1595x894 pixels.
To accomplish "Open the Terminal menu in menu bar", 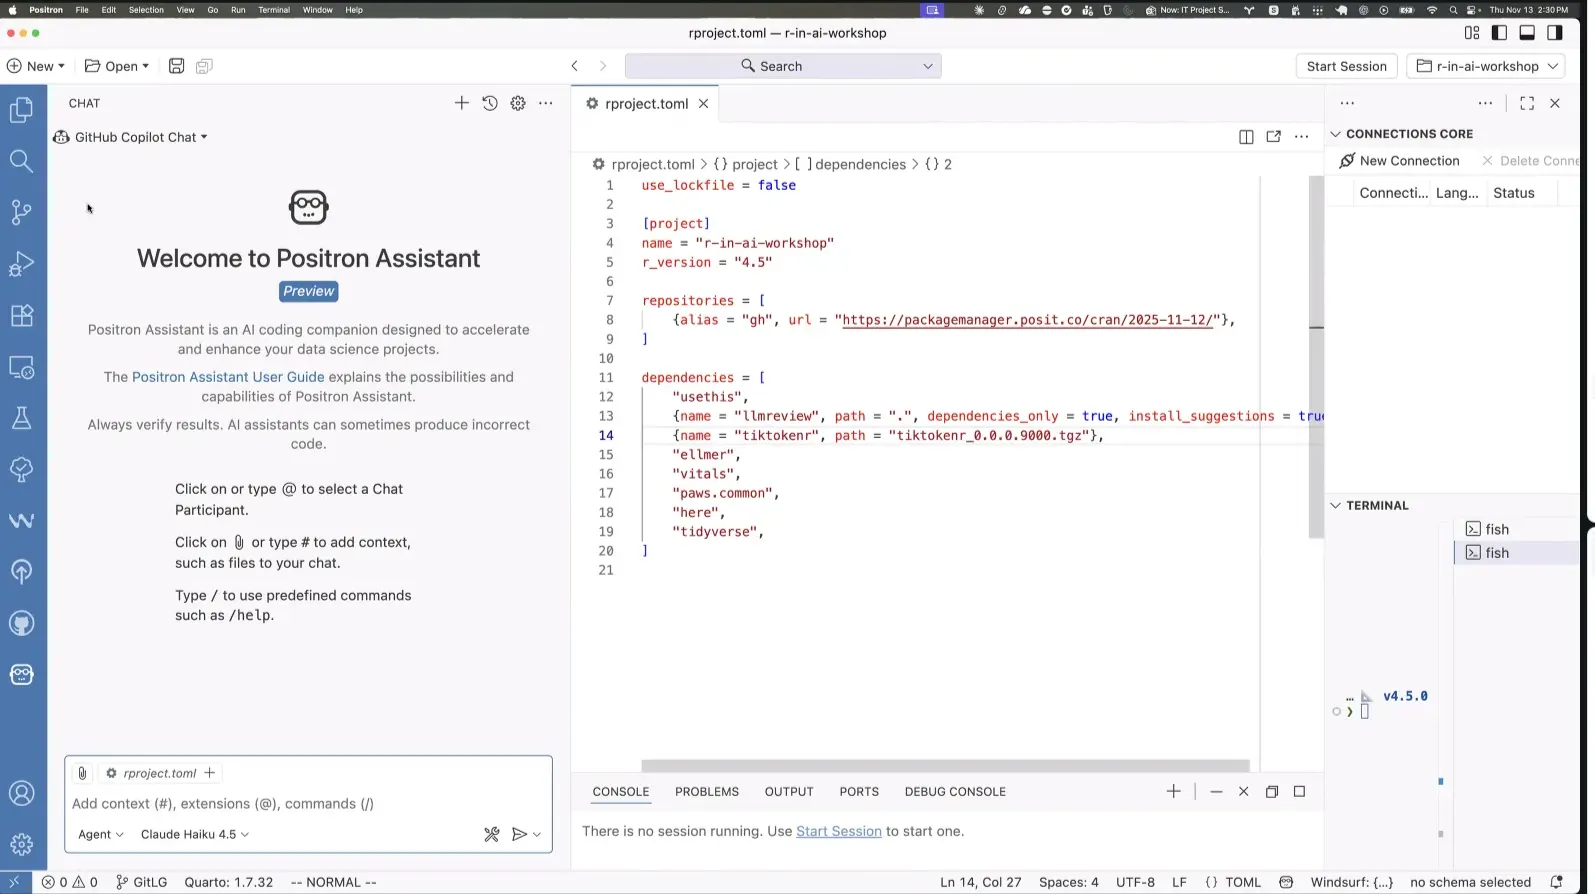I will click(274, 10).
